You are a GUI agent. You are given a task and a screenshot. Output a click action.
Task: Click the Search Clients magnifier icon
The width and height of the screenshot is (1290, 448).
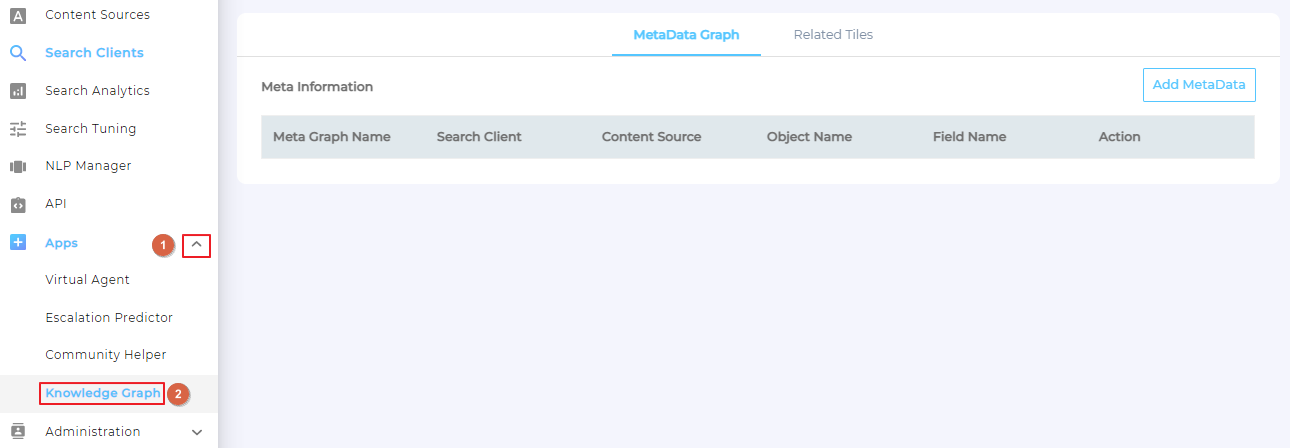pos(17,53)
